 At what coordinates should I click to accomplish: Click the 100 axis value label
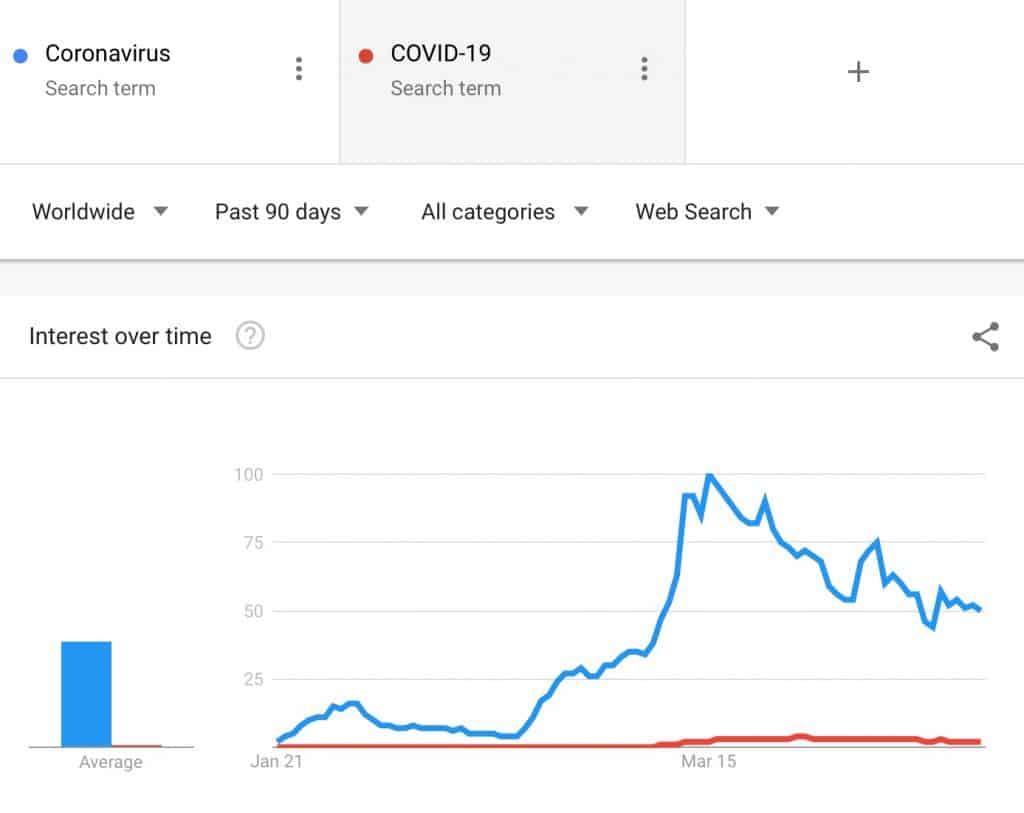(248, 475)
